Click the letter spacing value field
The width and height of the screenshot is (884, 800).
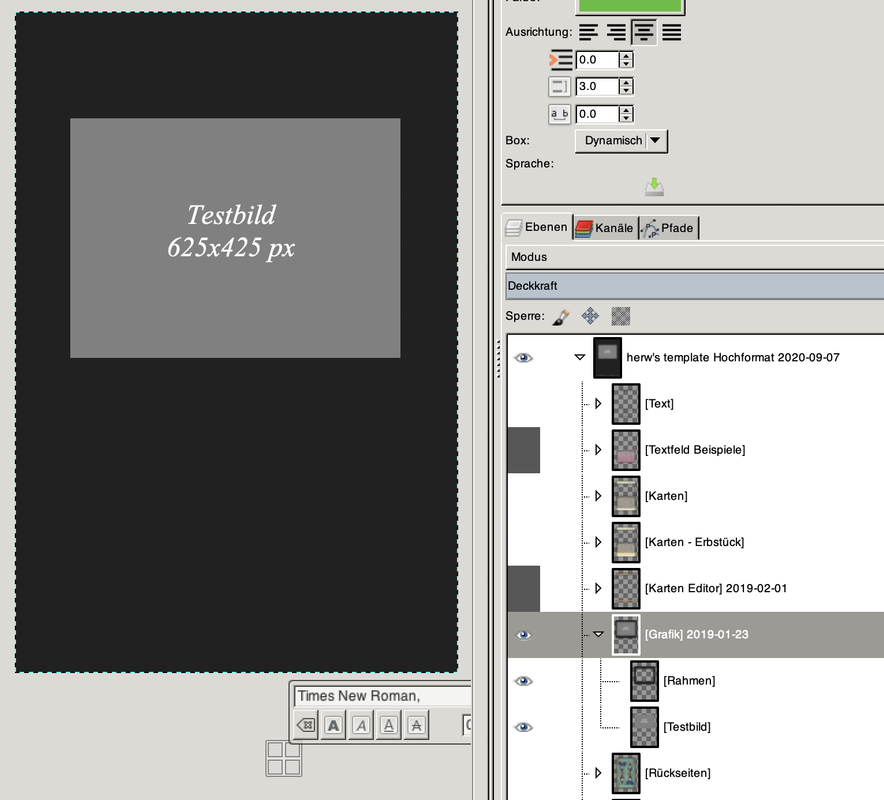(x=597, y=114)
